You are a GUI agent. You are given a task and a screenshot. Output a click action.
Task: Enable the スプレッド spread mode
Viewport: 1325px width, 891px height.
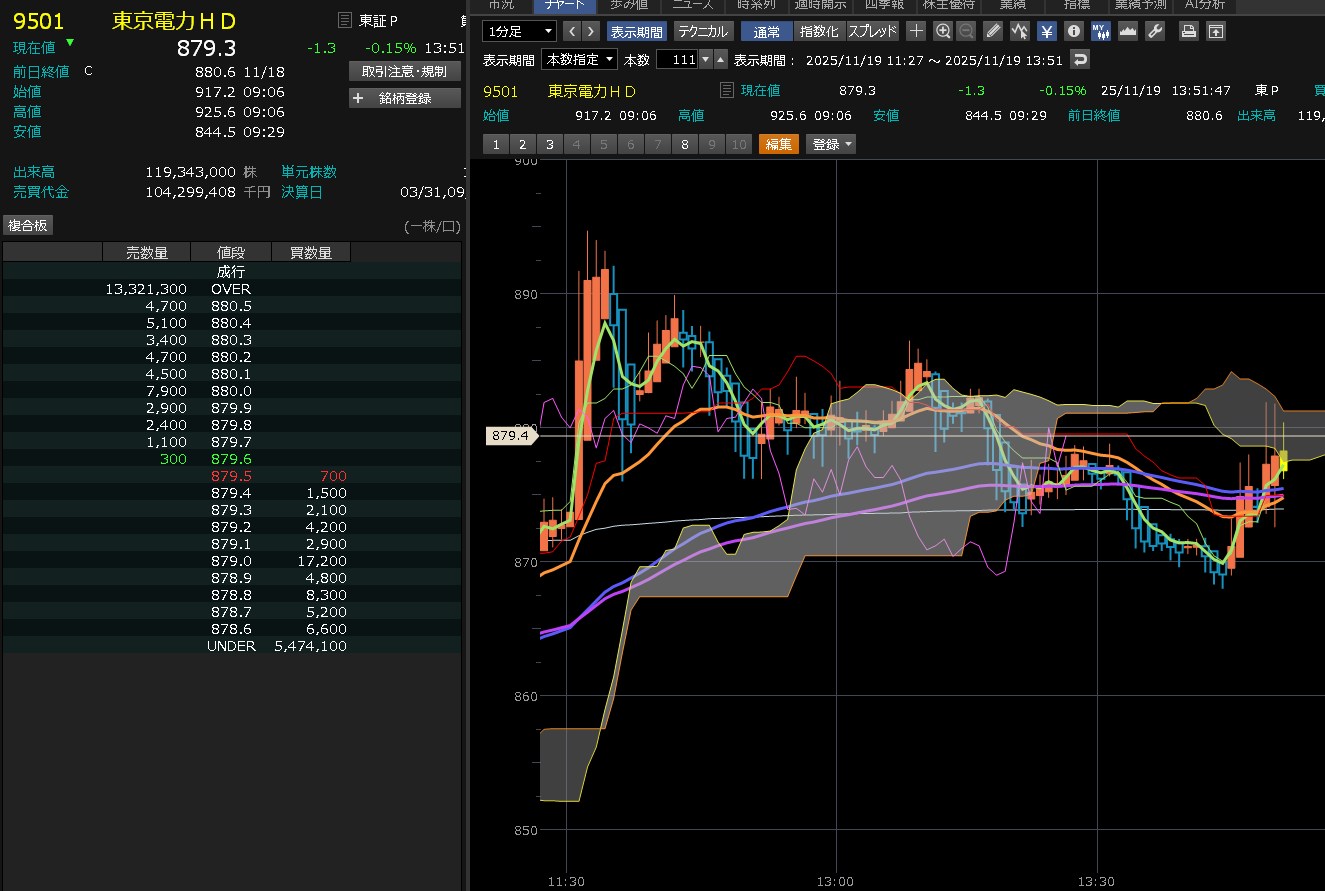coord(873,31)
